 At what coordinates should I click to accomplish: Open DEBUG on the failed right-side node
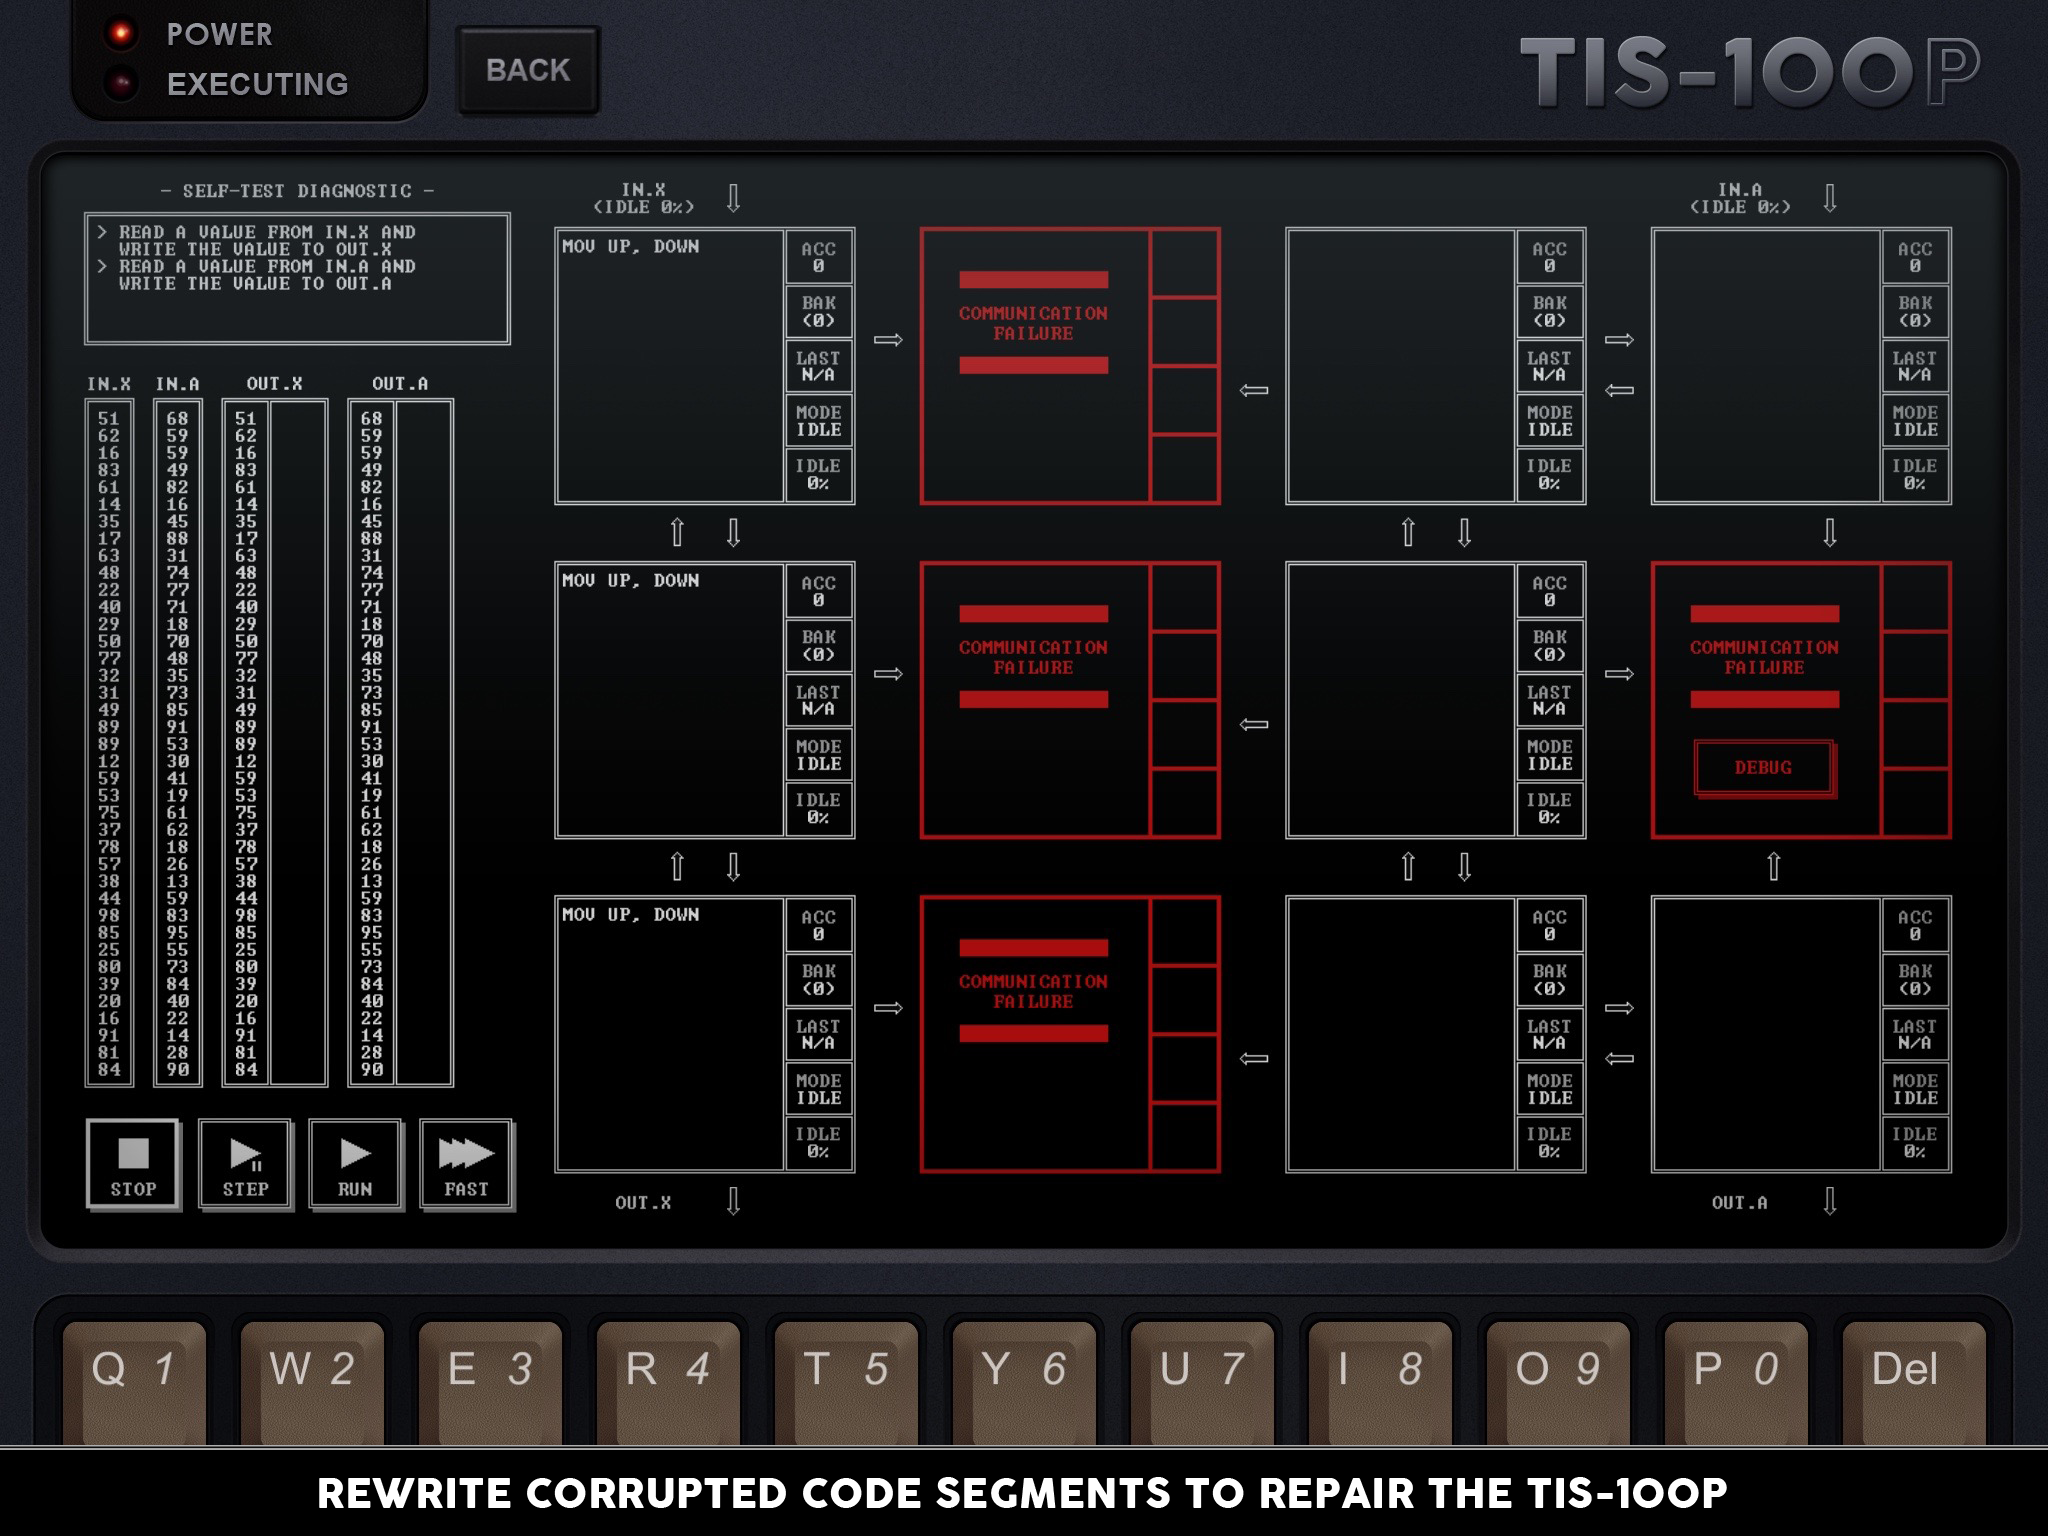tap(1764, 768)
